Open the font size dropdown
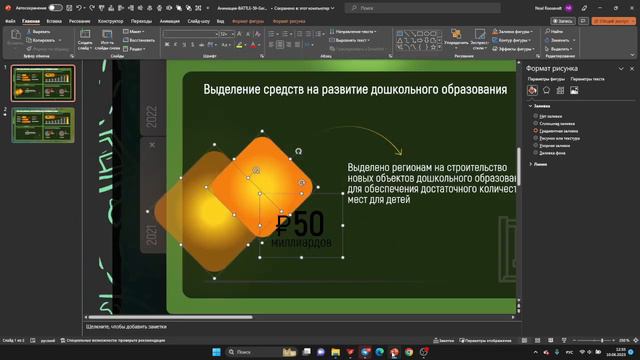The image size is (640, 360). pyautogui.click(x=227, y=34)
